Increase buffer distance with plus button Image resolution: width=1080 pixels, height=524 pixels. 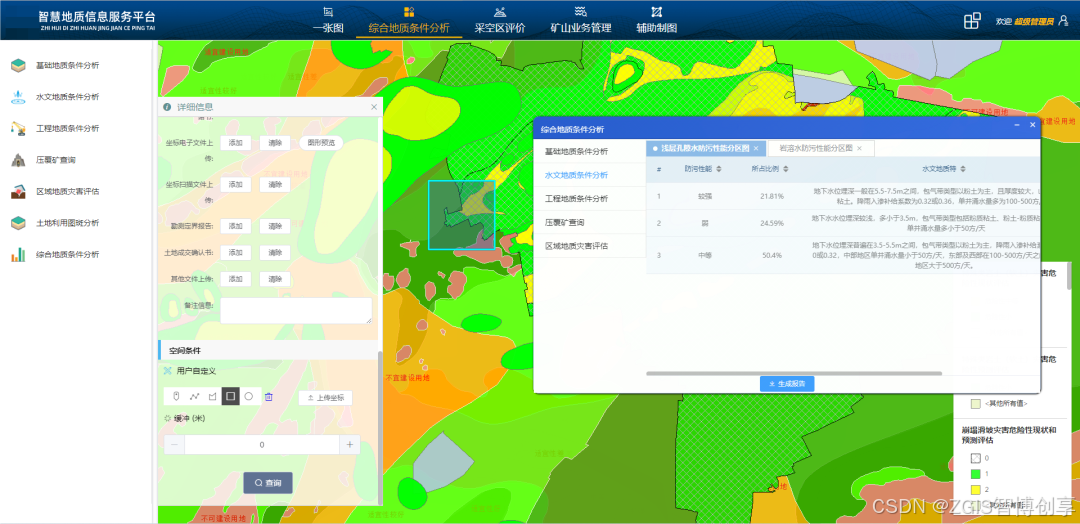coord(349,445)
